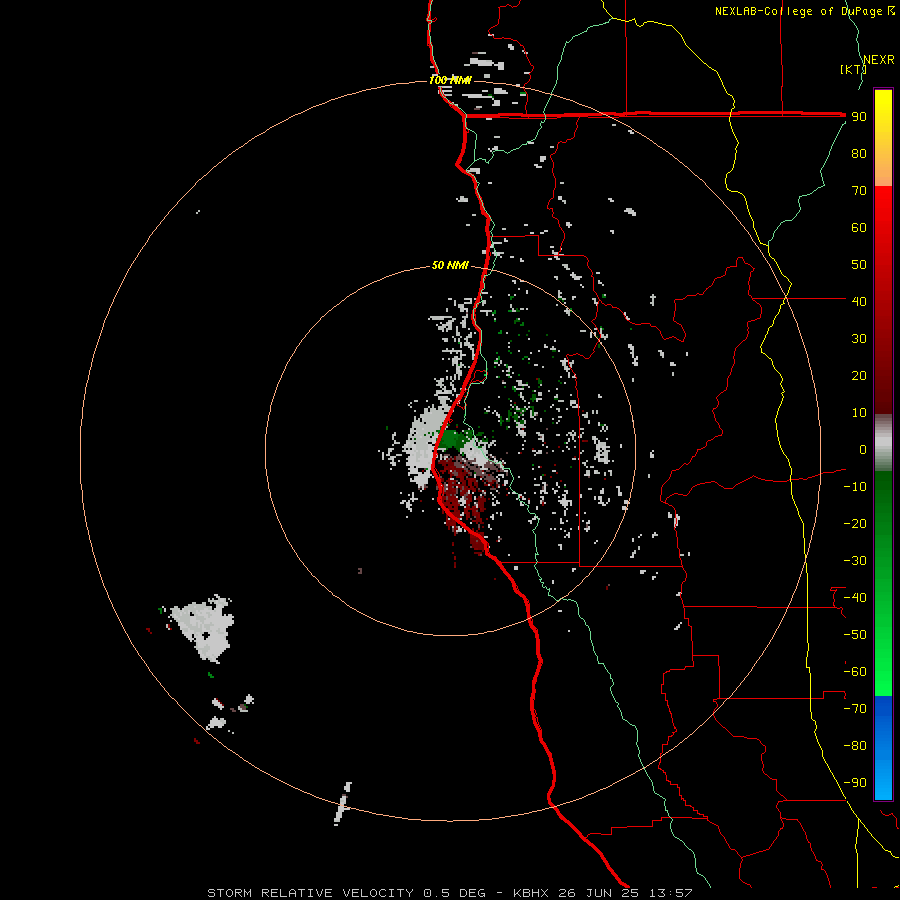
Task: Click the 0 value on the velocity scale
Action: (863, 450)
